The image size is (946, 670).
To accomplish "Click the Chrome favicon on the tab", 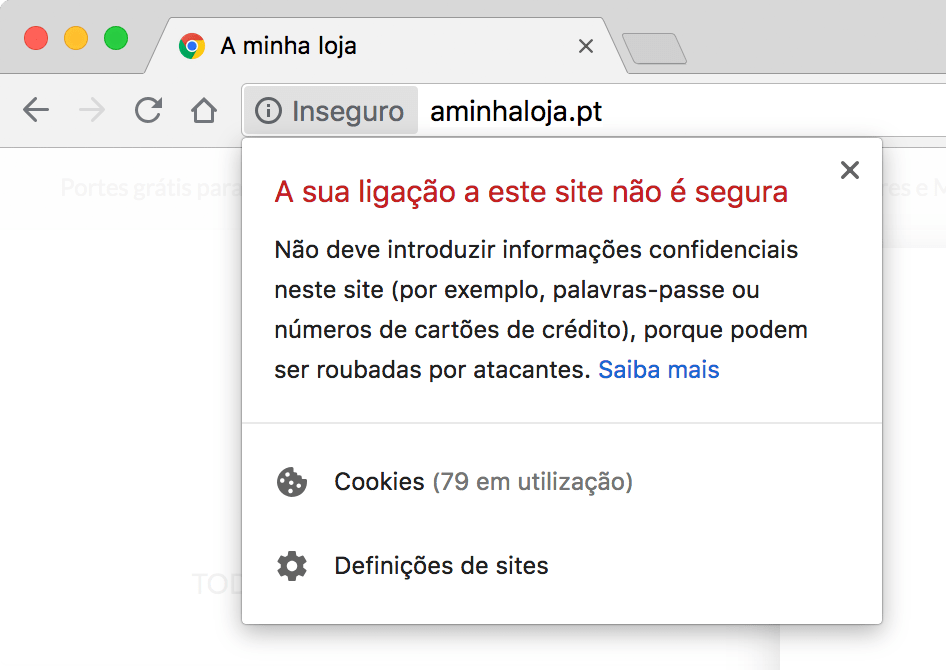I will click(190, 46).
